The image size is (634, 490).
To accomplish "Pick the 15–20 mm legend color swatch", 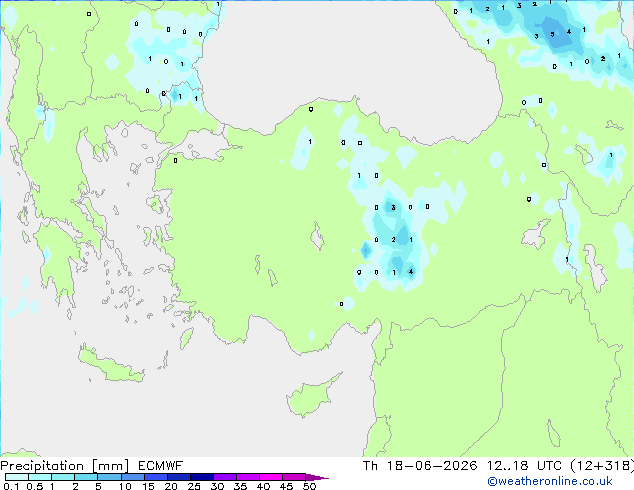I will (x=155, y=477).
